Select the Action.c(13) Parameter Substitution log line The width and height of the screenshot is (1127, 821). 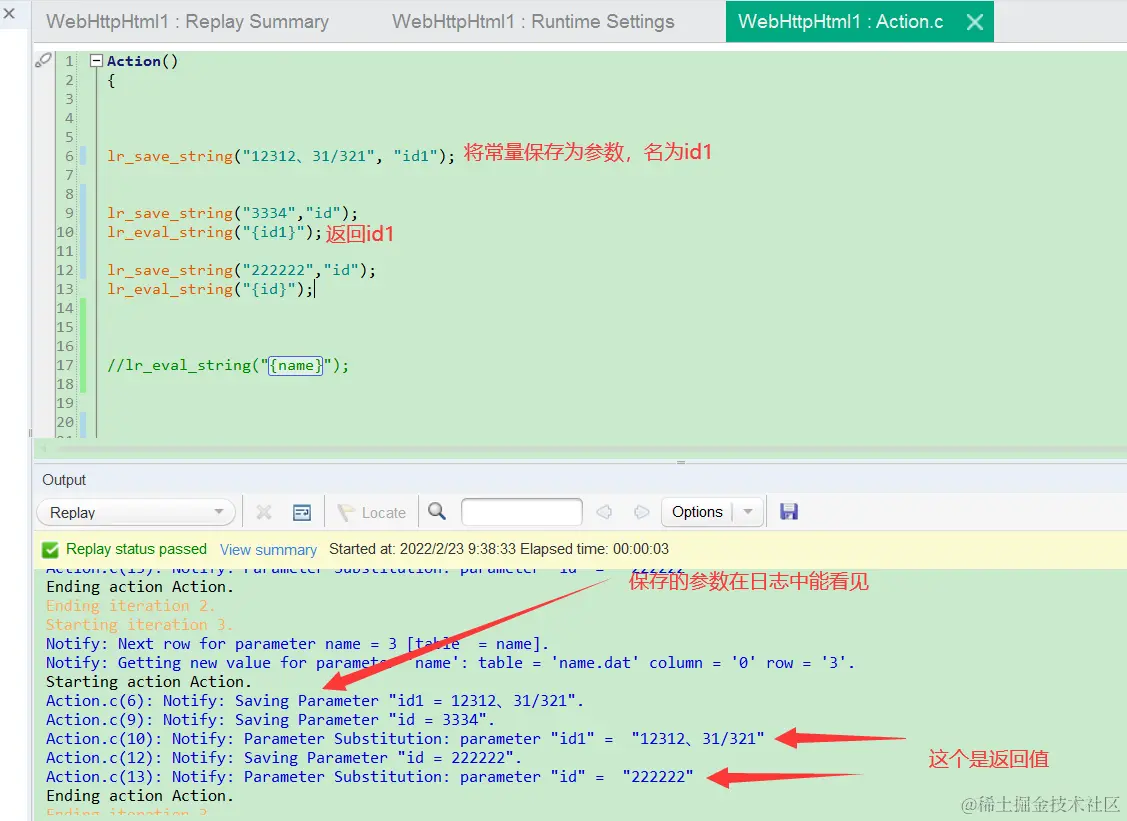tap(369, 777)
